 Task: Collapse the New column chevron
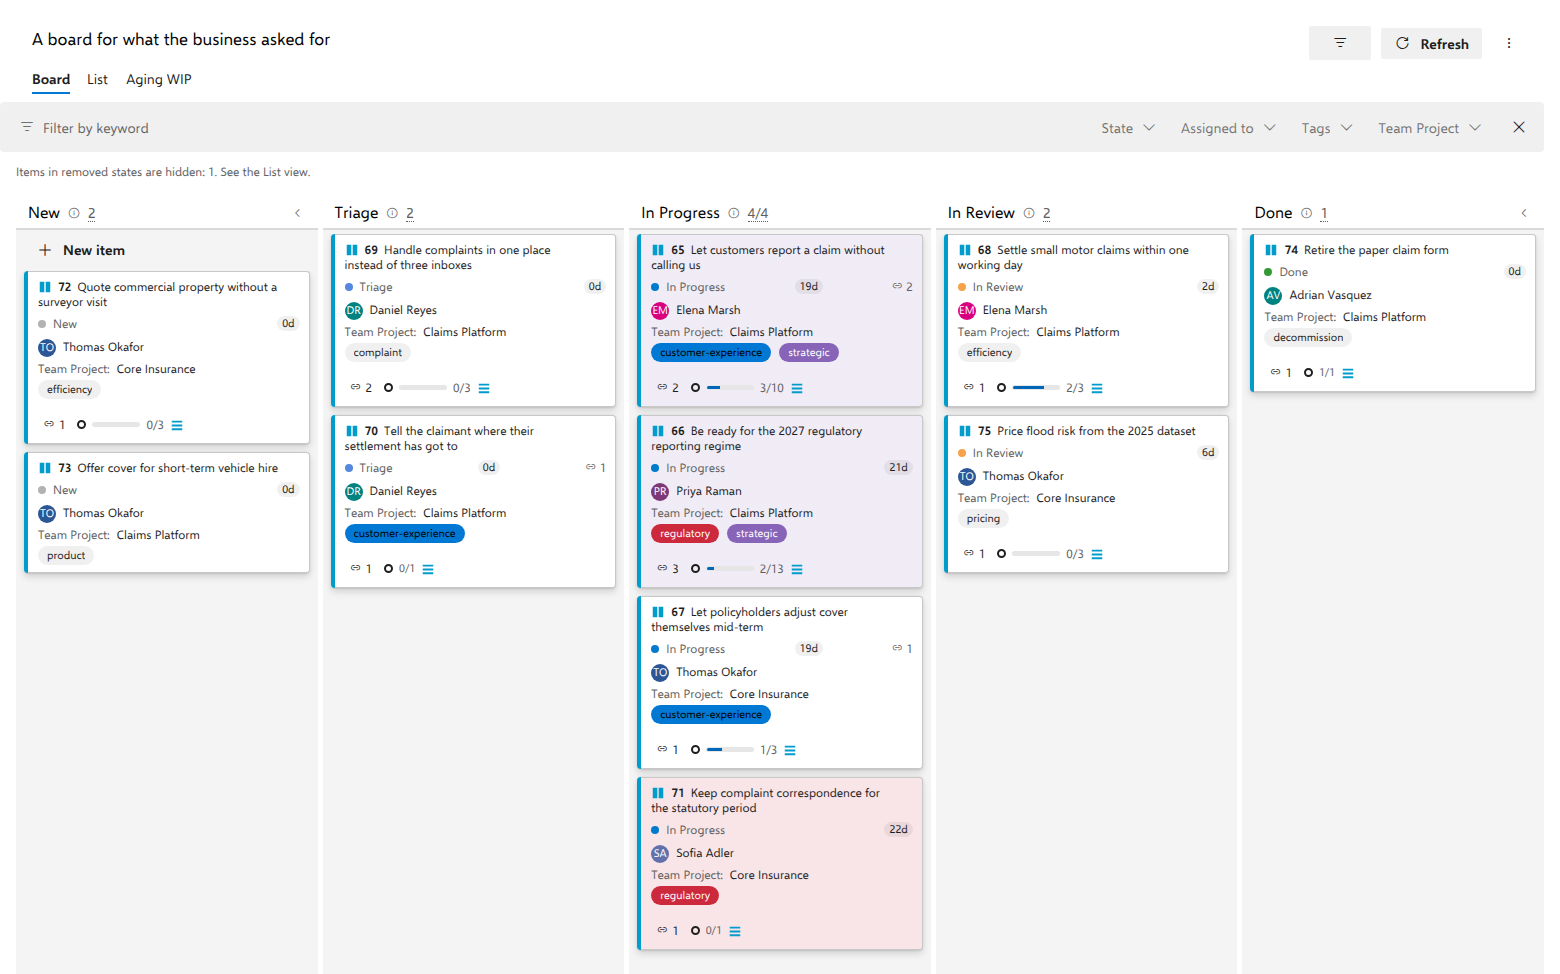point(297,213)
